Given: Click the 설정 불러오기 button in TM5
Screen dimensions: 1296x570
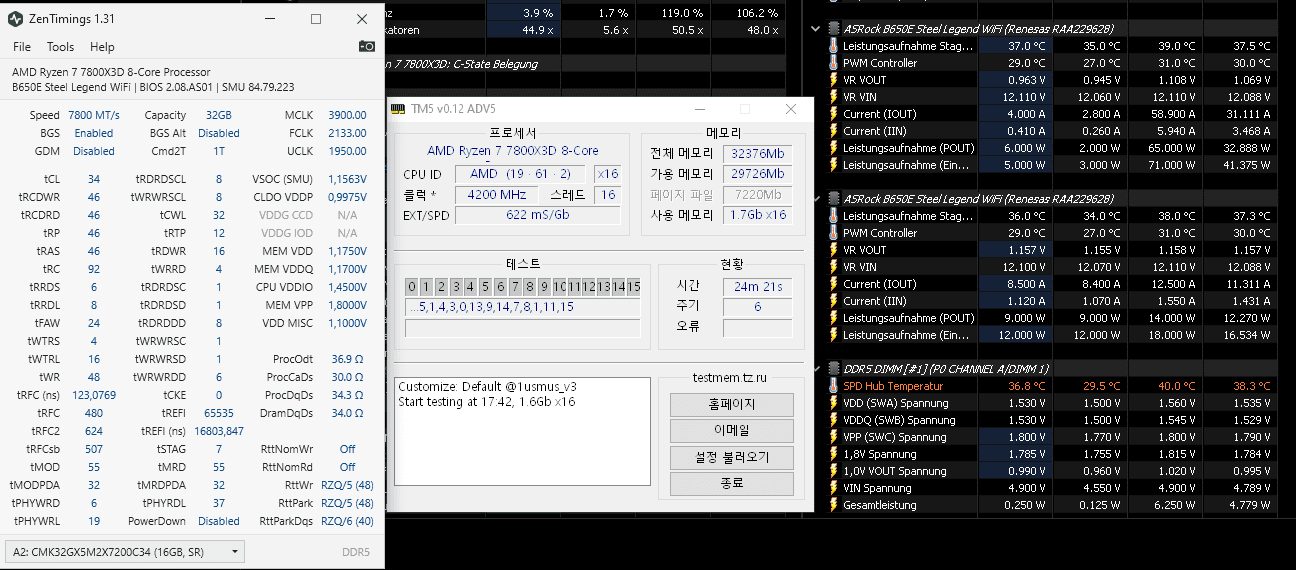Looking at the screenshot, I should coord(731,458).
